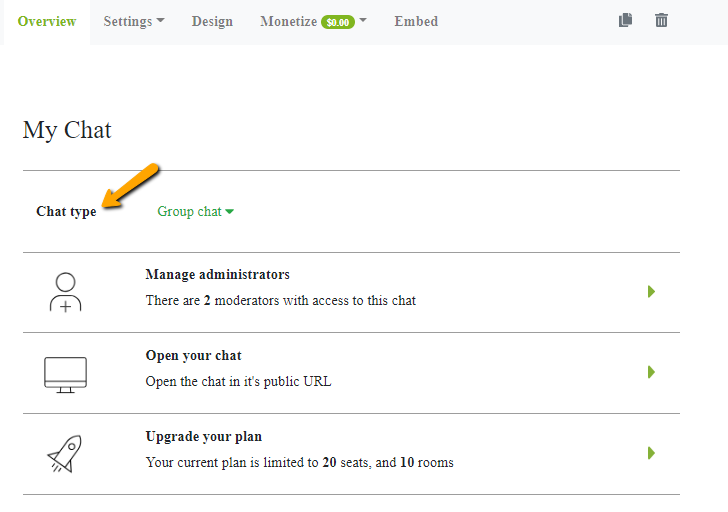Expand the Monetize menu caret

click(363, 21)
